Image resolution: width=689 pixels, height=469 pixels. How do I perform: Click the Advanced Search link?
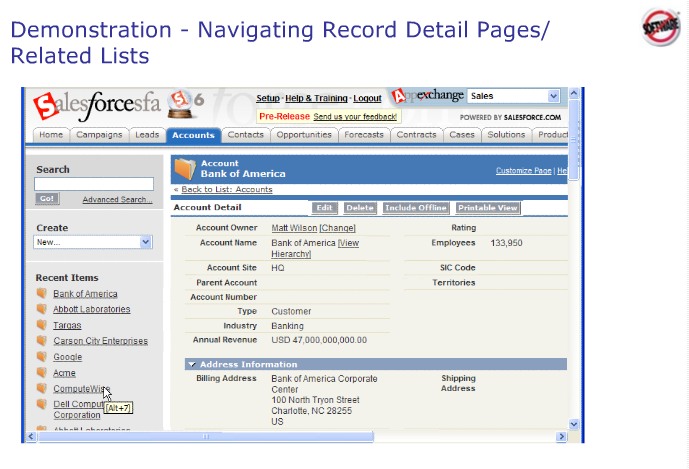pyautogui.click(x=117, y=200)
